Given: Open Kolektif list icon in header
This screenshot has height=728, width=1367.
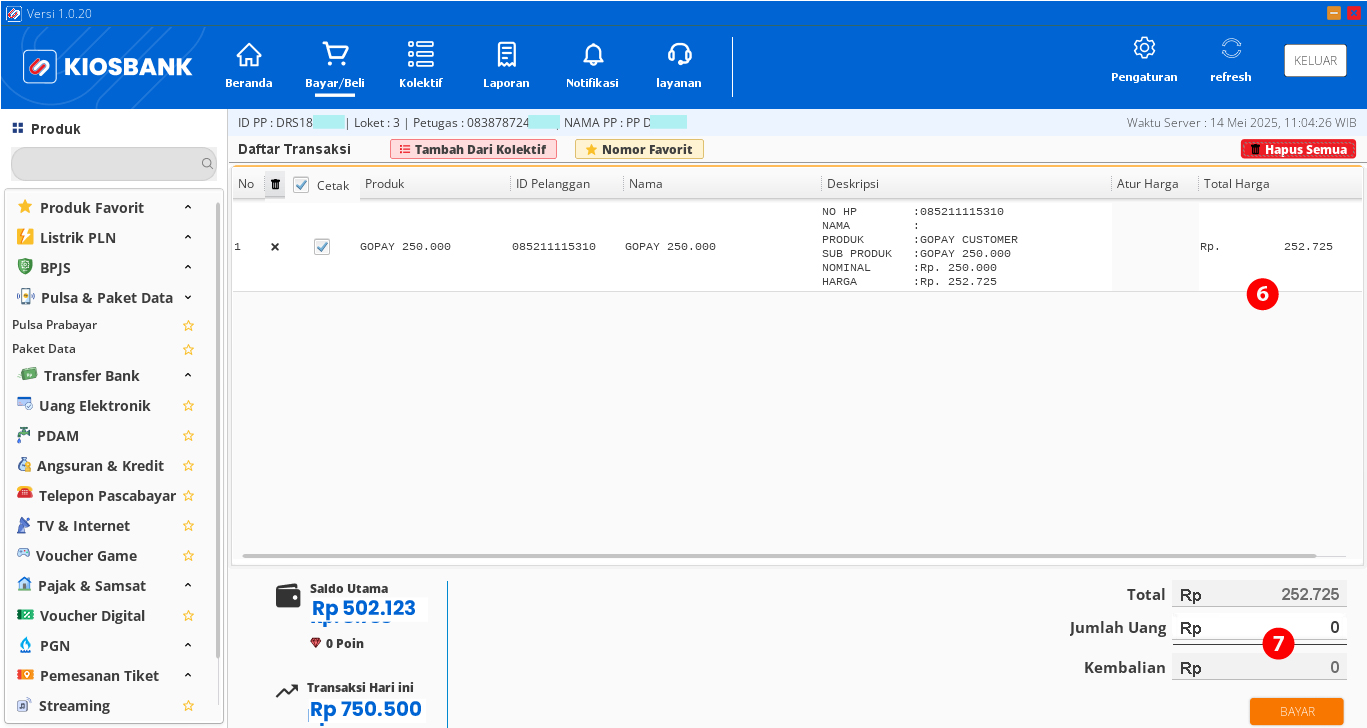Looking at the screenshot, I should pos(420,54).
